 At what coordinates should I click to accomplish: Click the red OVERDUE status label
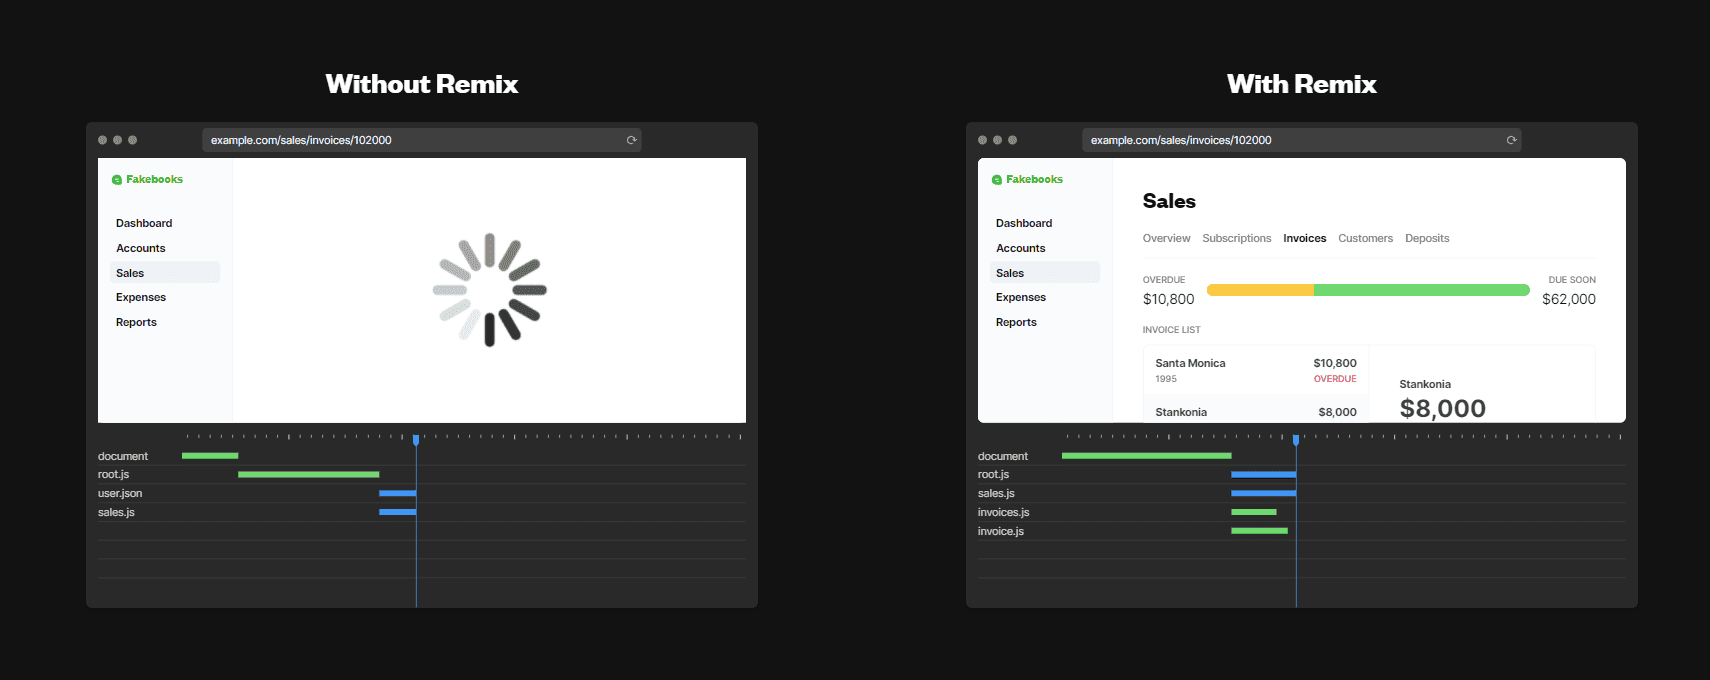coord(1335,379)
